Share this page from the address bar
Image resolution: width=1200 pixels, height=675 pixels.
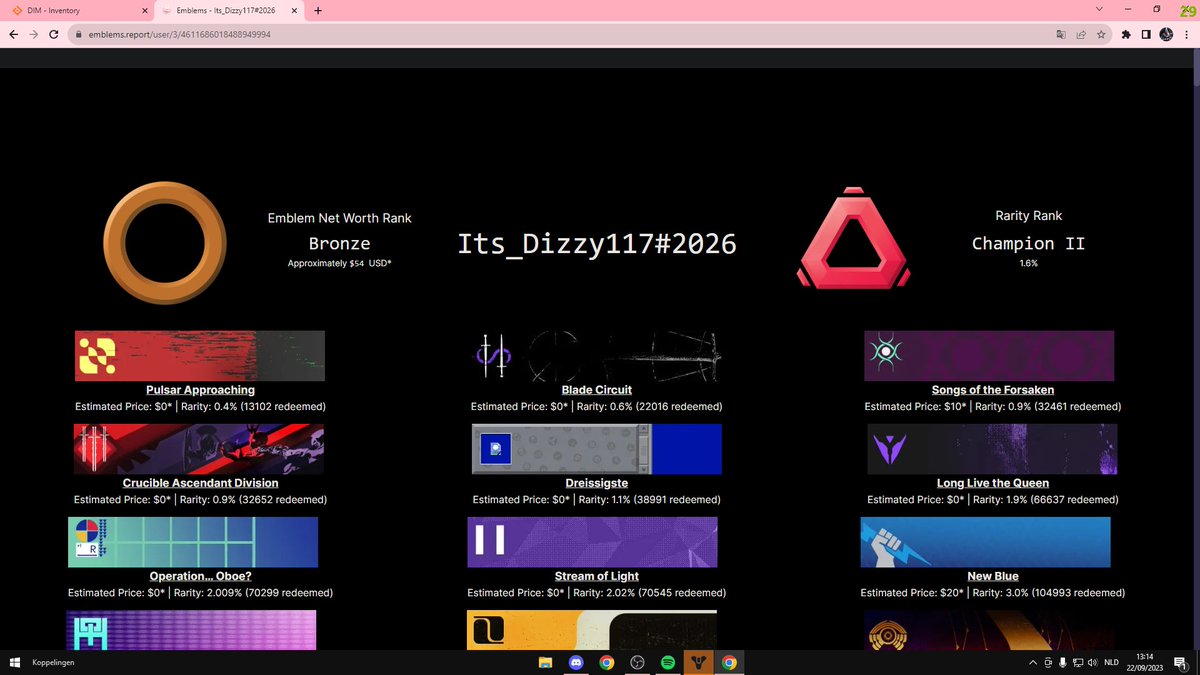click(1081, 33)
